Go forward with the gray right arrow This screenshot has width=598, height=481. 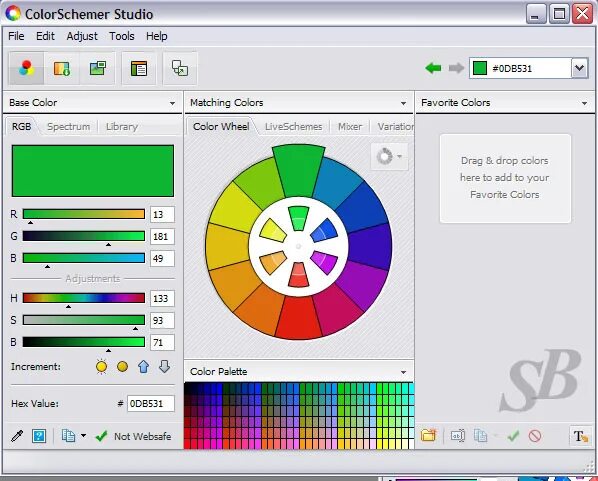click(x=456, y=68)
